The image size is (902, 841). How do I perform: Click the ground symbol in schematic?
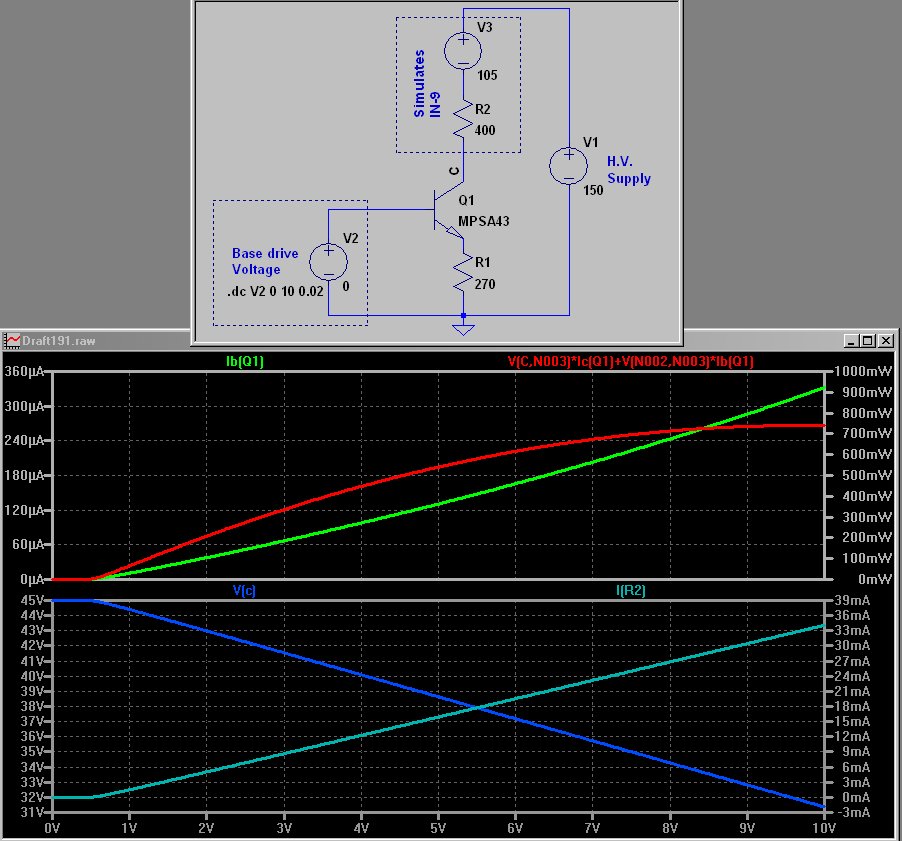(x=463, y=328)
